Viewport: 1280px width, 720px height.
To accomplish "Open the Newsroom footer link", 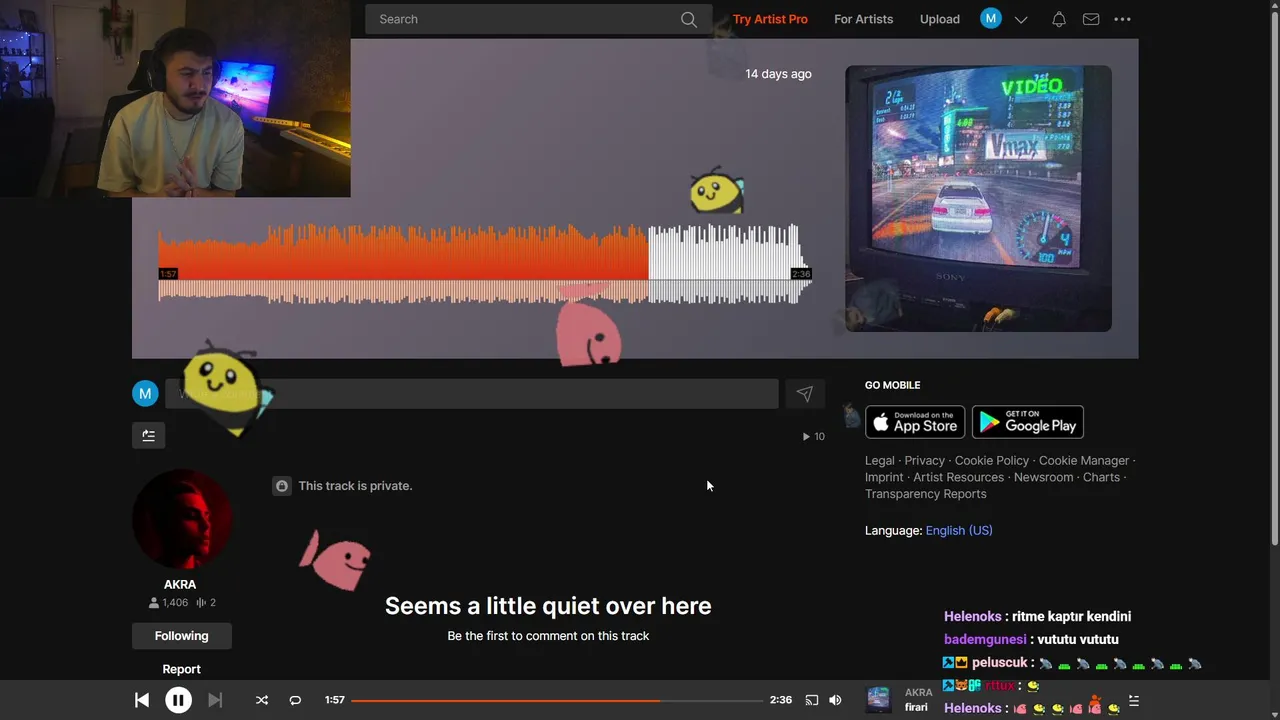I will [x=1043, y=477].
